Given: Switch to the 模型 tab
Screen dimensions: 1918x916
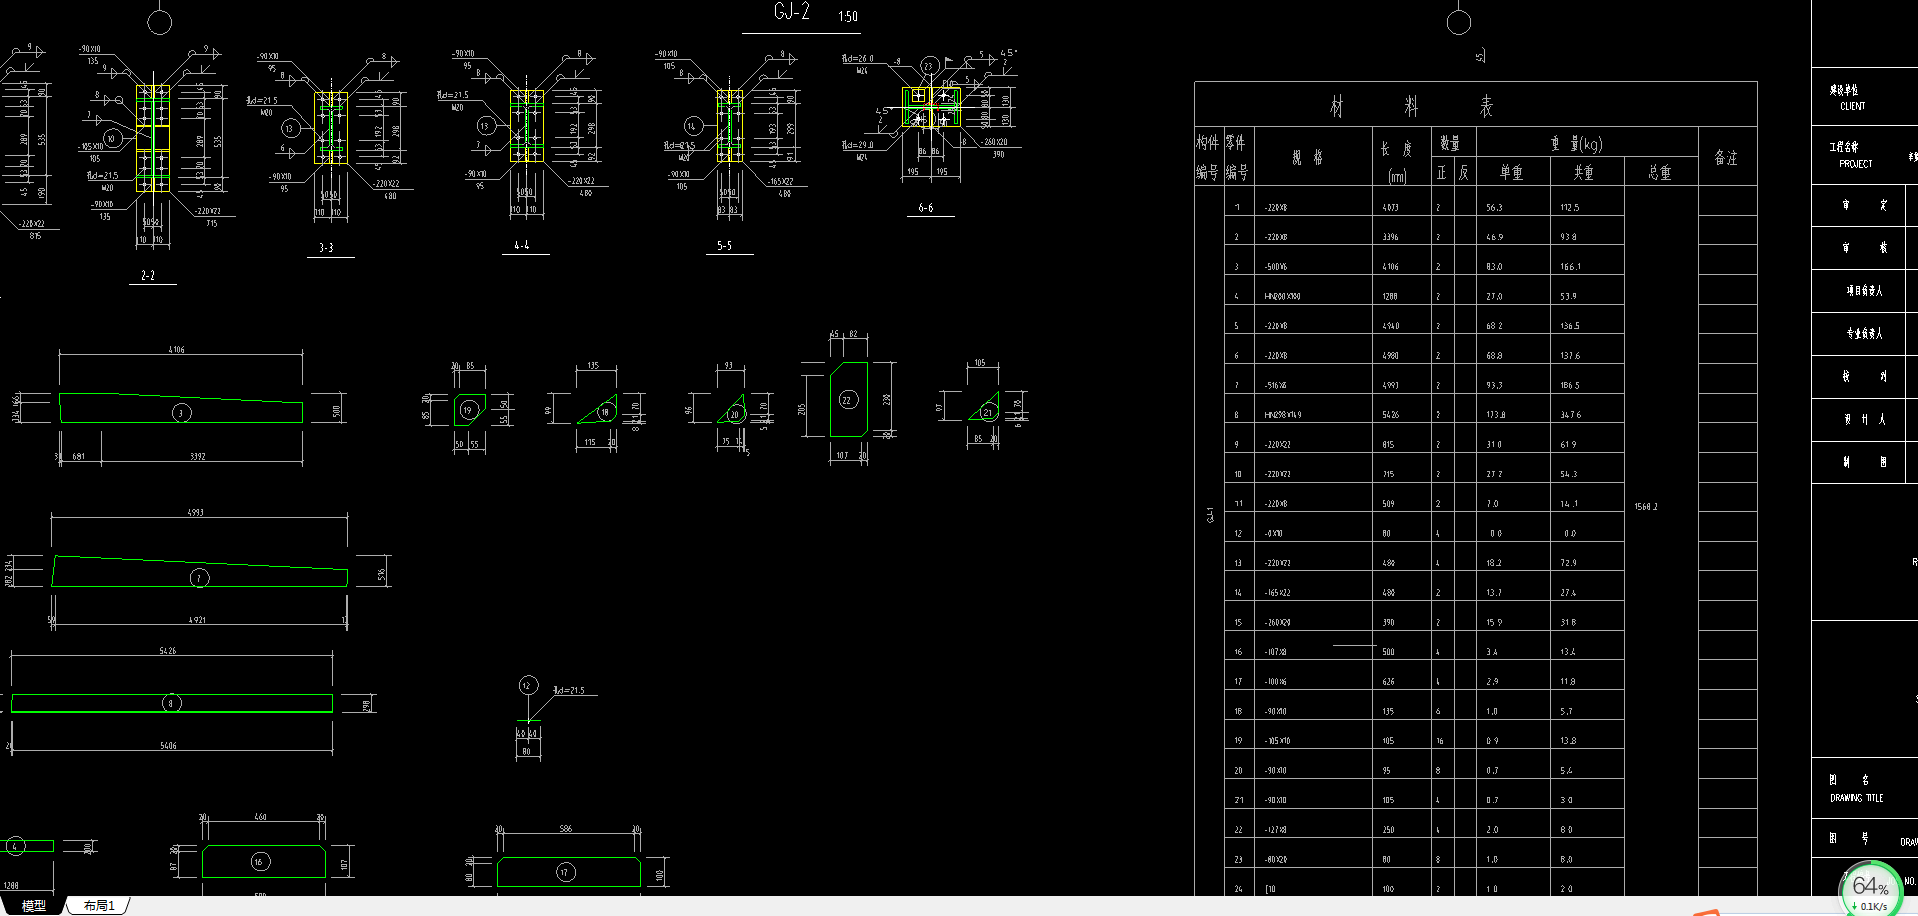Looking at the screenshot, I should [34, 906].
